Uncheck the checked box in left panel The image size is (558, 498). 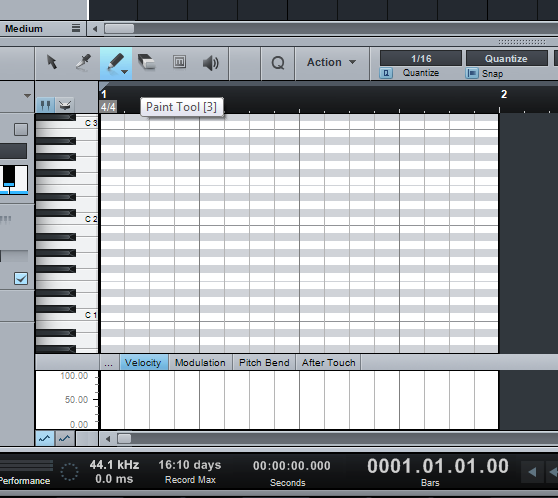(x=21, y=278)
